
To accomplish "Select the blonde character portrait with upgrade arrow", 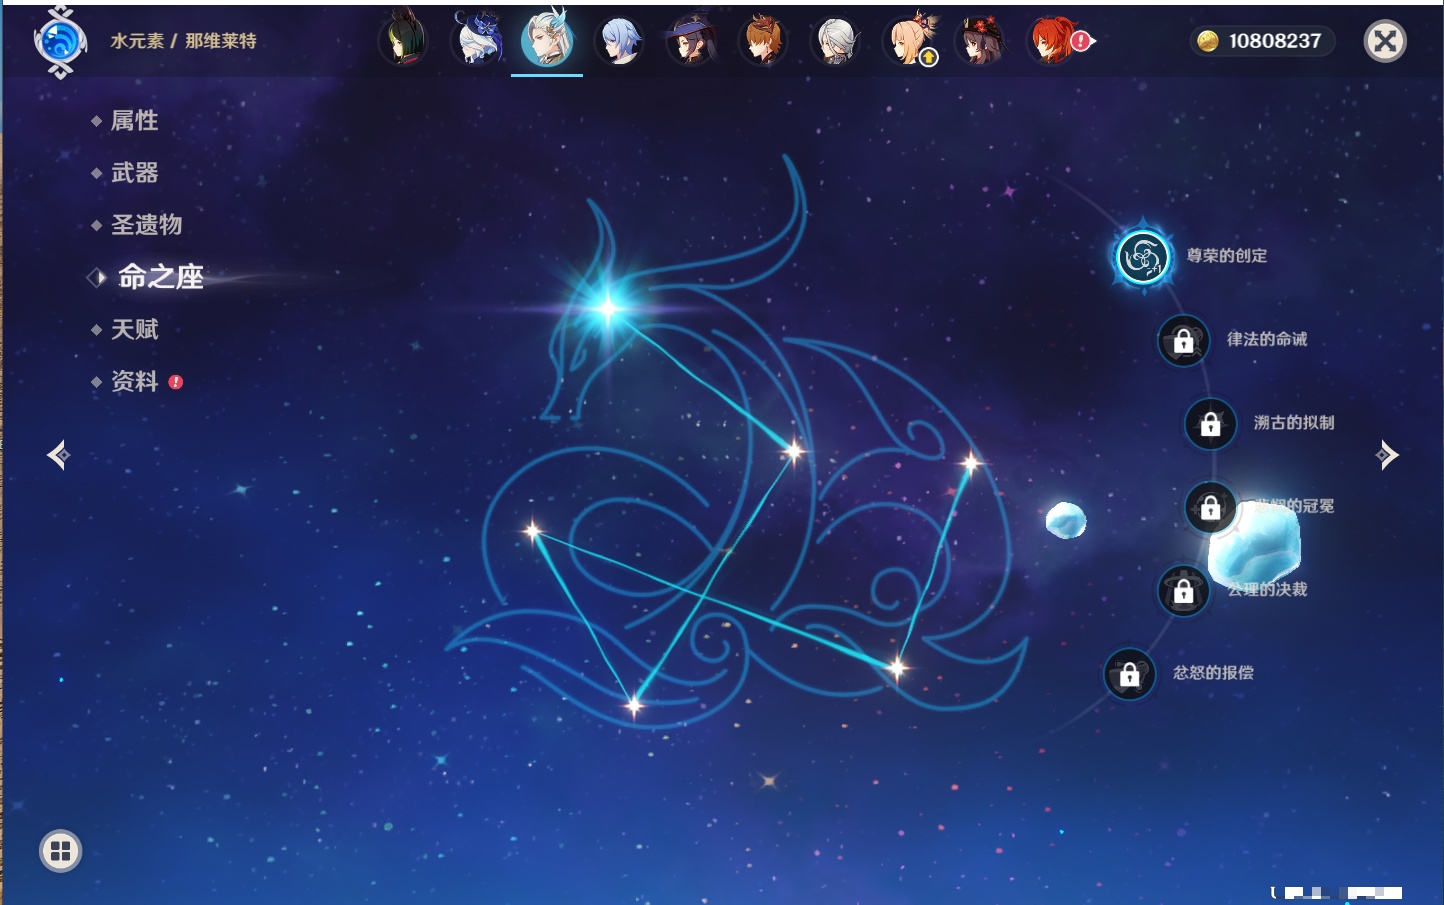I will pos(908,41).
